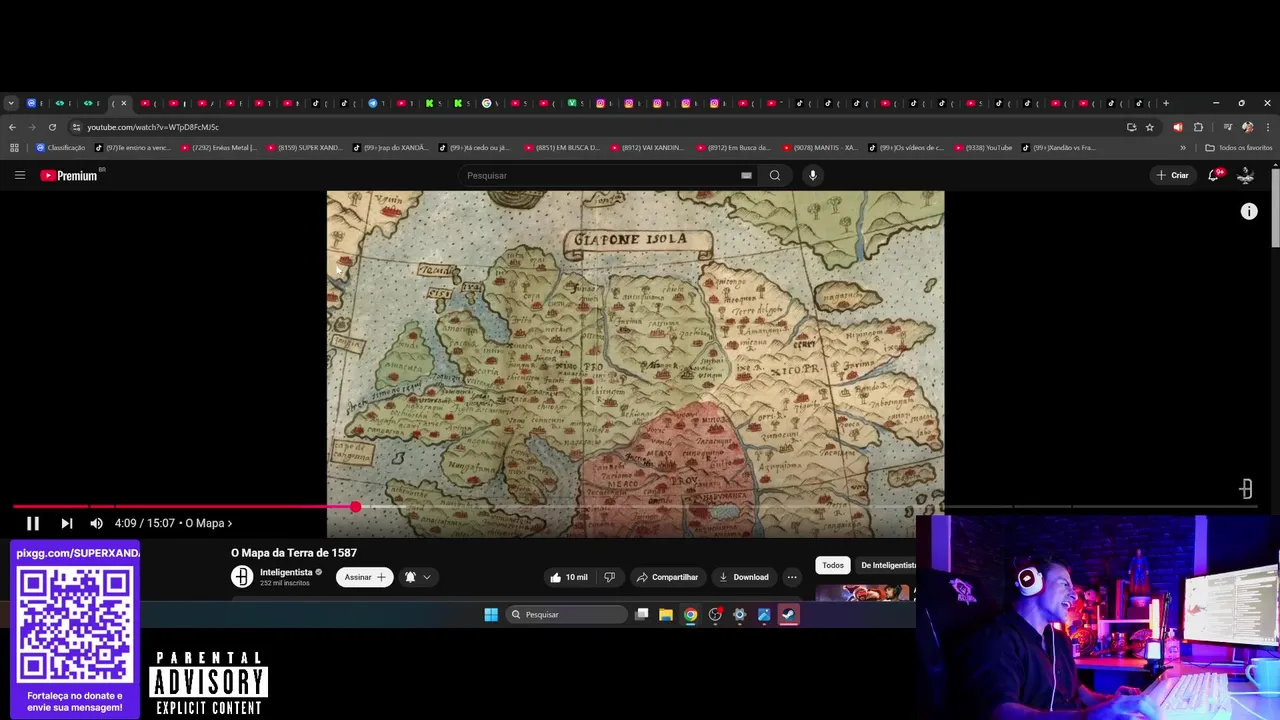
Task: Go to YouTube Premium home logo
Action: (69, 175)
